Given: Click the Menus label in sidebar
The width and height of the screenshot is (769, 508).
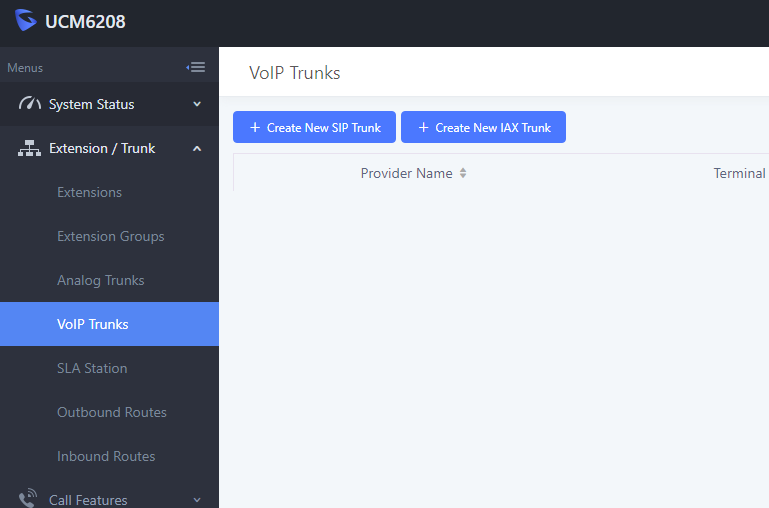Looking at the screenshot, I should pyautogui.click(x=25, y=68).
